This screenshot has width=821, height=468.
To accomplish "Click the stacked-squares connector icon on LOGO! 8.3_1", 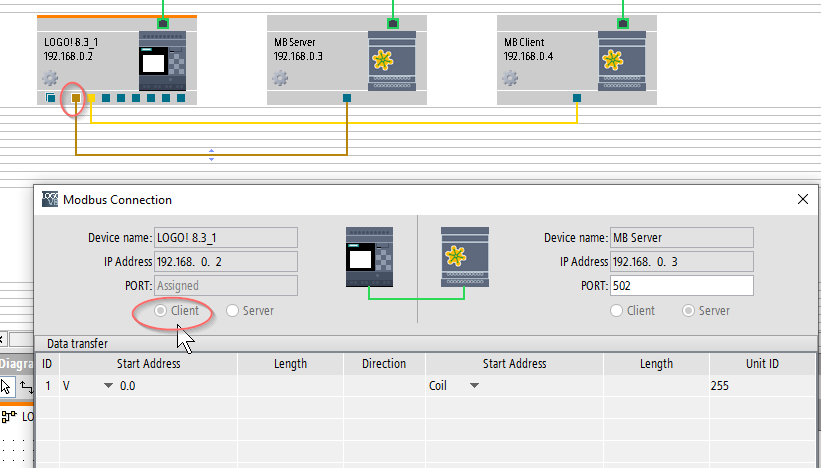I will point(50,98).
